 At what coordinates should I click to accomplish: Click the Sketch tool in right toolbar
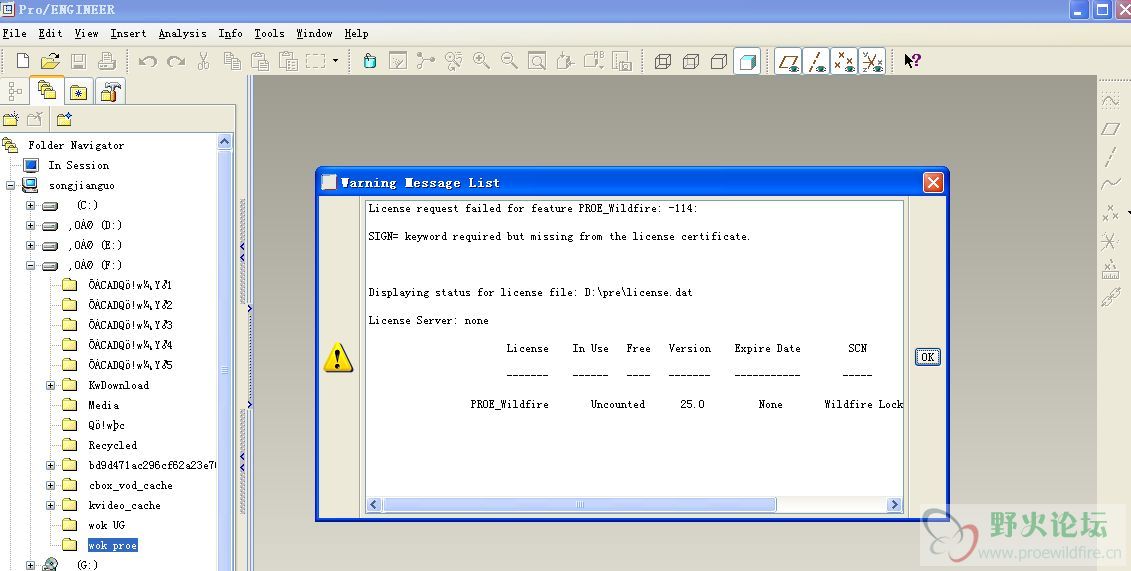point(1111,100)
